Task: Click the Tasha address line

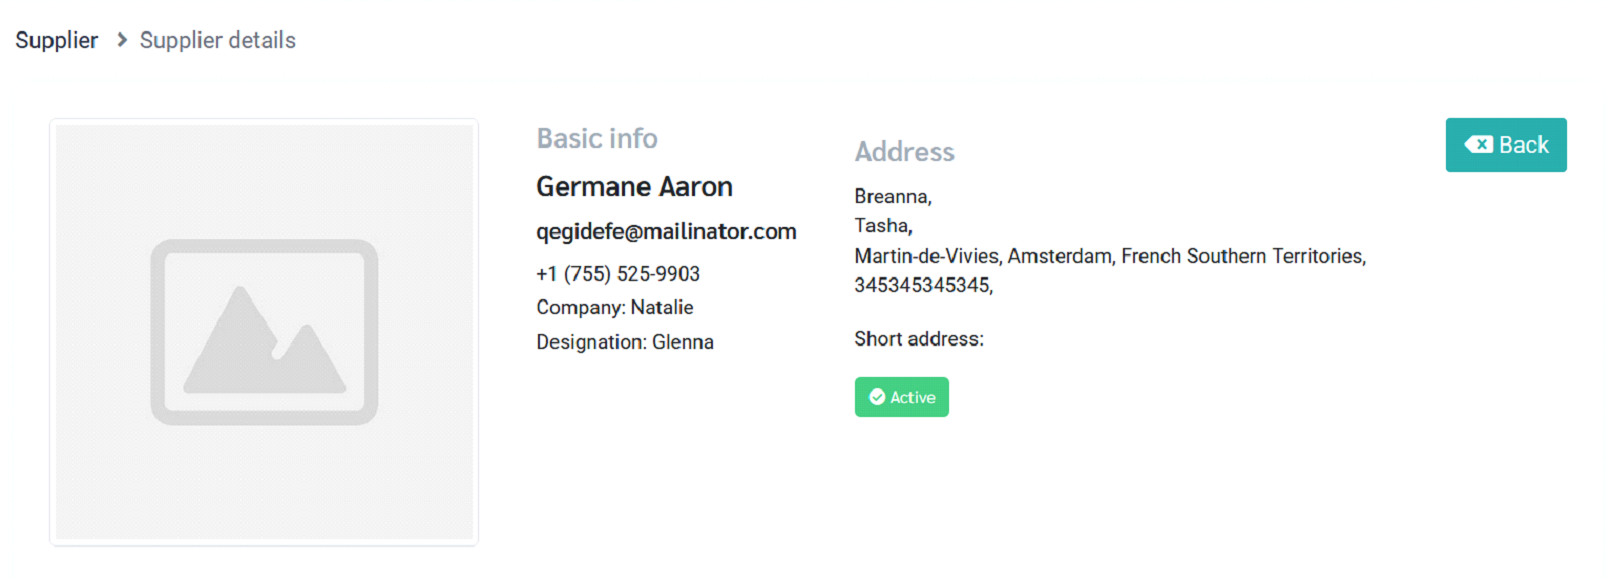Action: coord(883,226)
